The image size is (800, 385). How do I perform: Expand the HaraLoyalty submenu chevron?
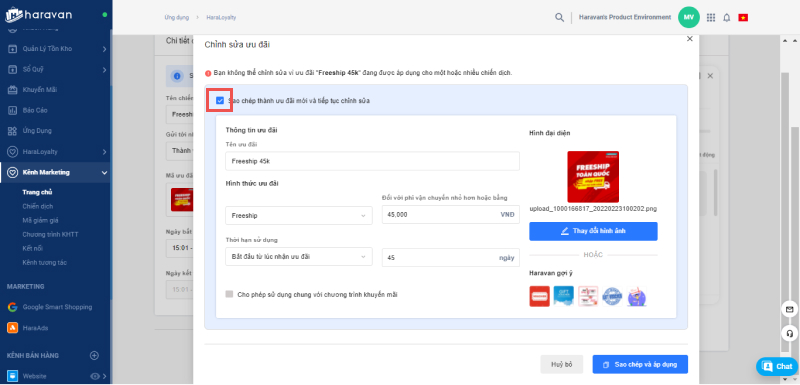click(x=104, y=152)
